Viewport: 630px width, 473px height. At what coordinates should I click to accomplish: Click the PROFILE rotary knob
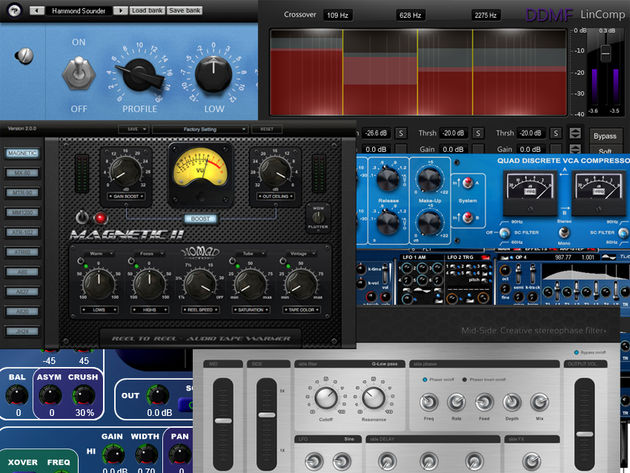(x=139, y=75)
